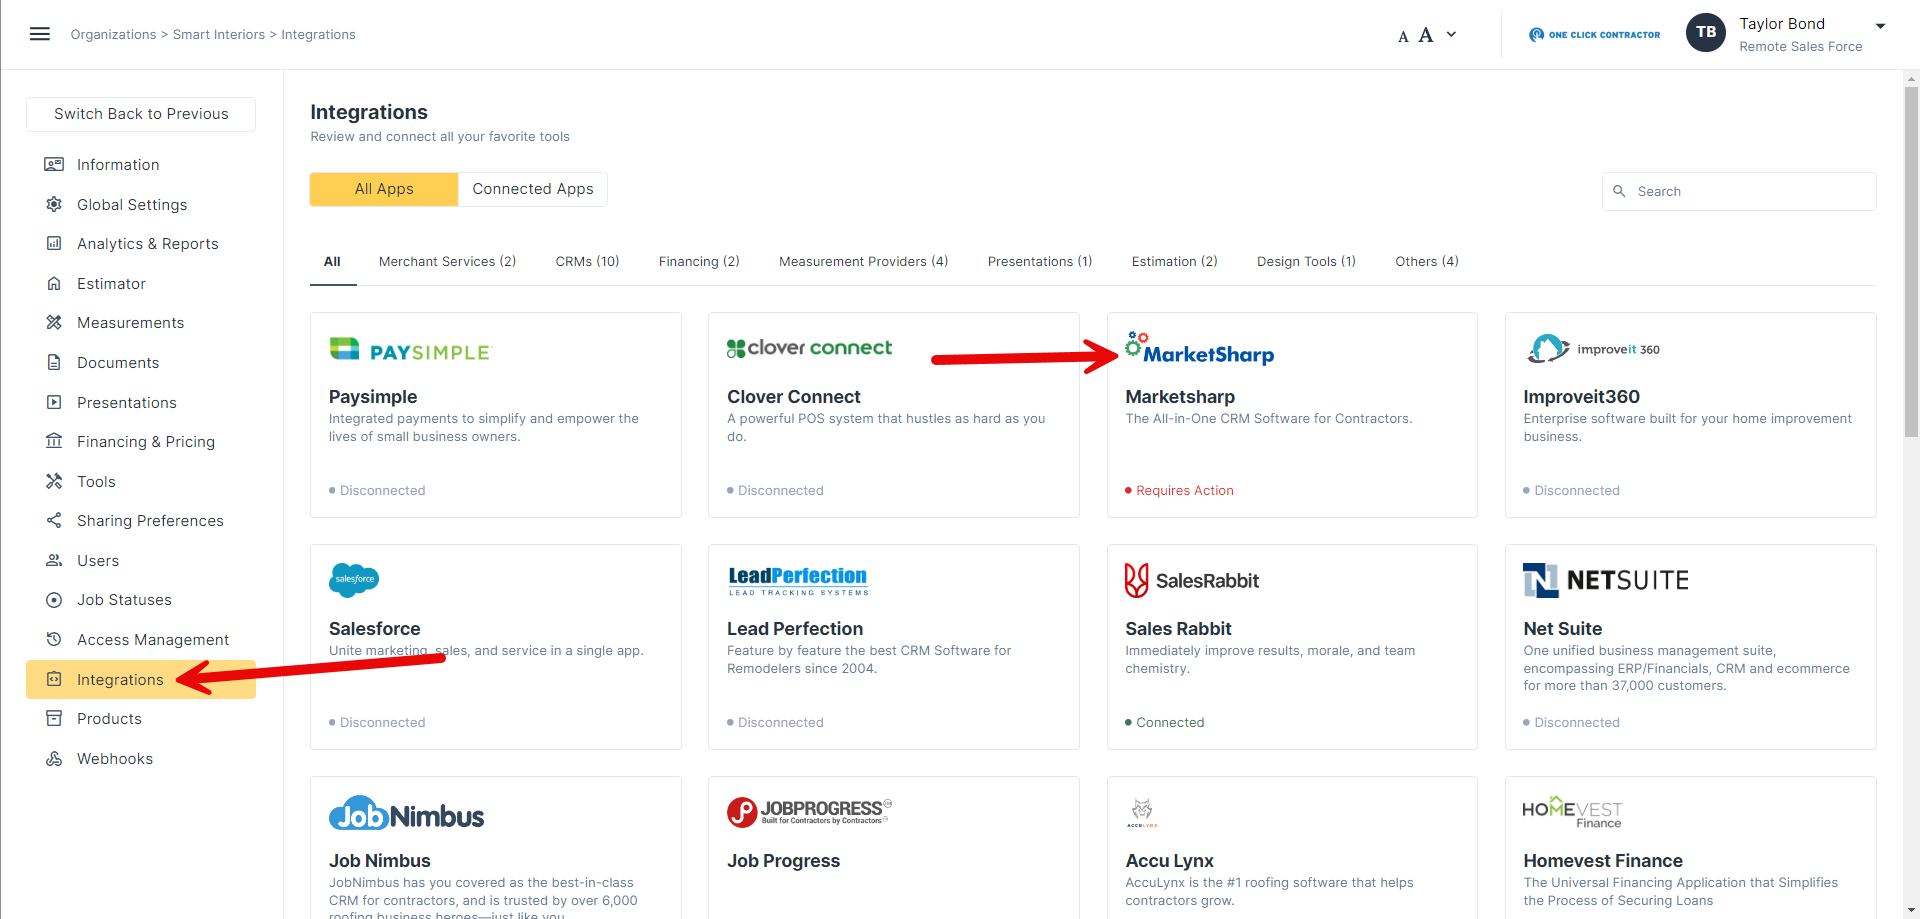Click the Smart Interiors breadcrumb link
The image size is (1920, 919).
pos(219,34)
